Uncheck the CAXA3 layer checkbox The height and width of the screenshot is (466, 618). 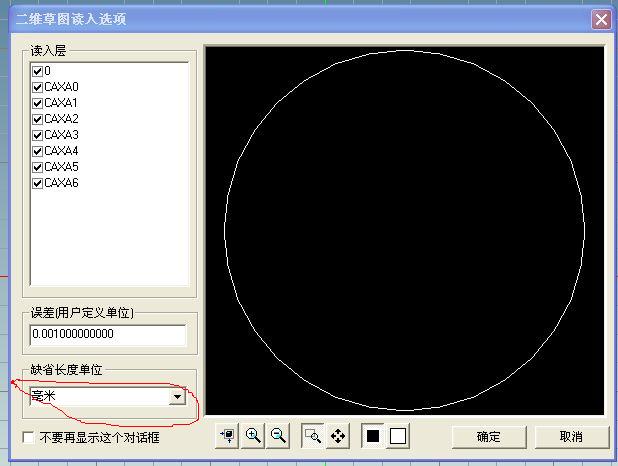pos(37,135)
